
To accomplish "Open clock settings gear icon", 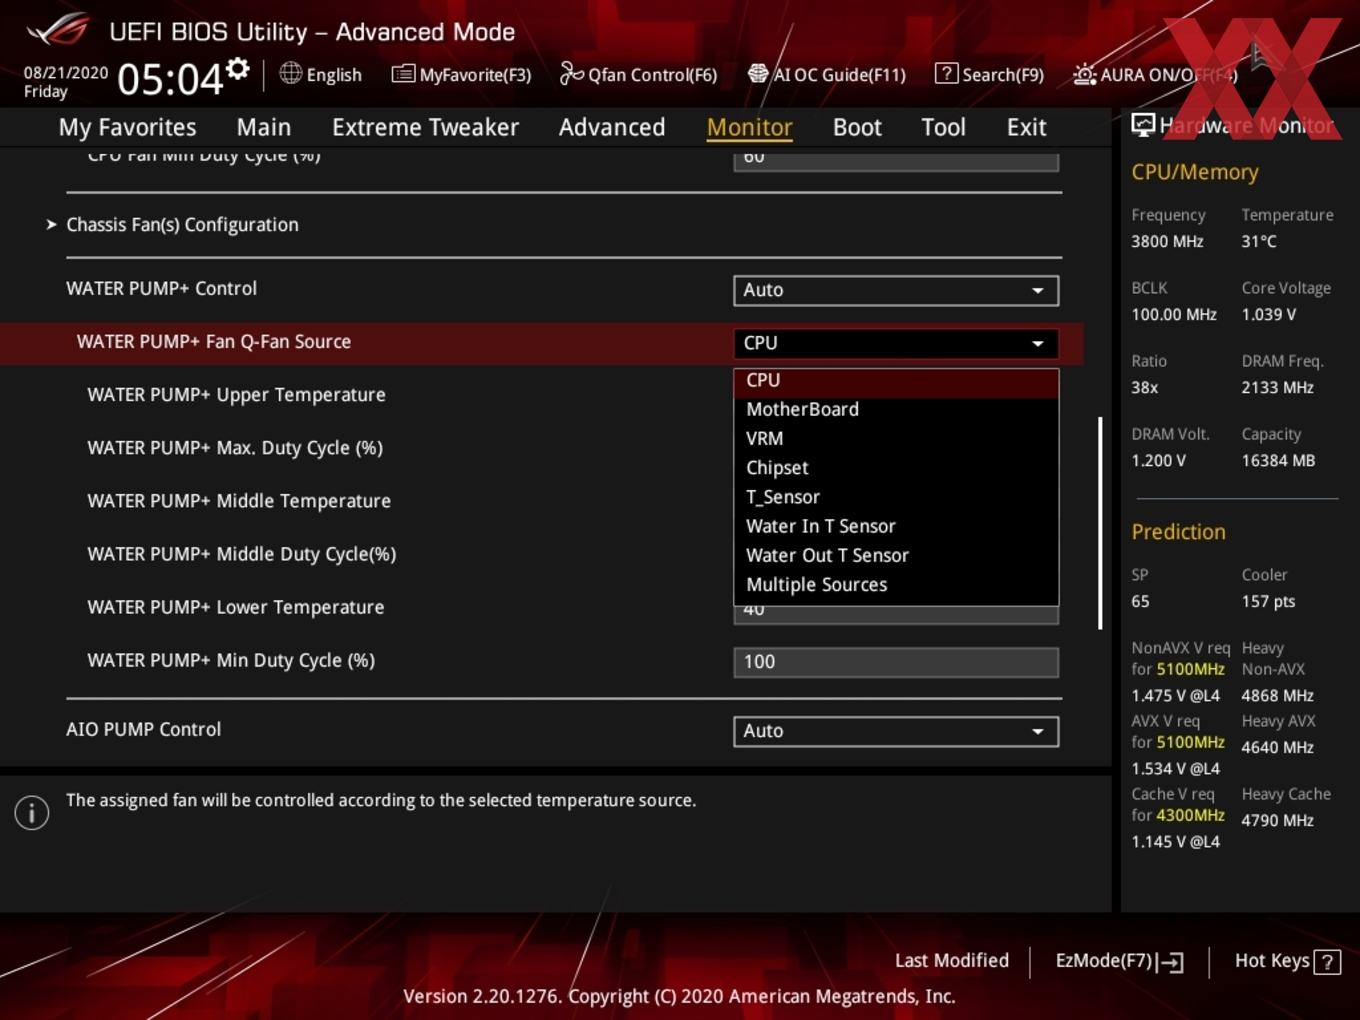I will [x=237, y=69].
